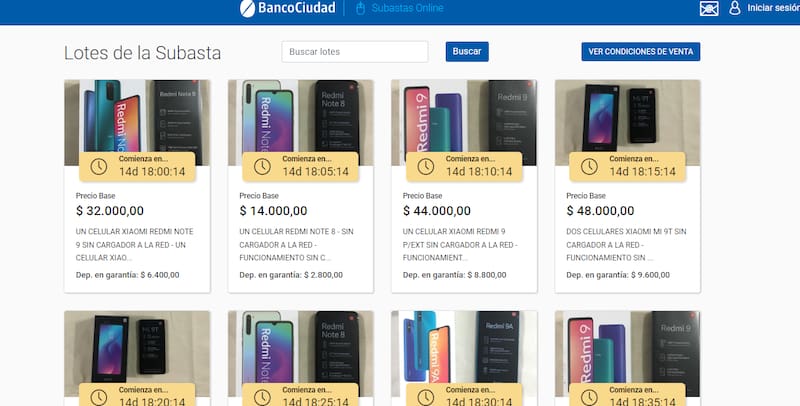
Task: Click description of DOS CELULARES XIAOMI lot
Action: [x=628, y=244]
